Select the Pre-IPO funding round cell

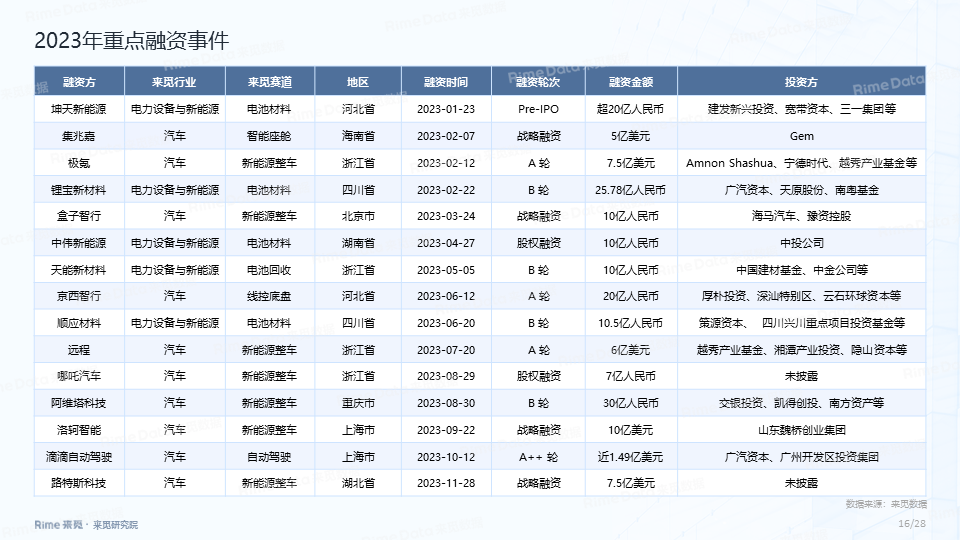[x=538, y=109]
